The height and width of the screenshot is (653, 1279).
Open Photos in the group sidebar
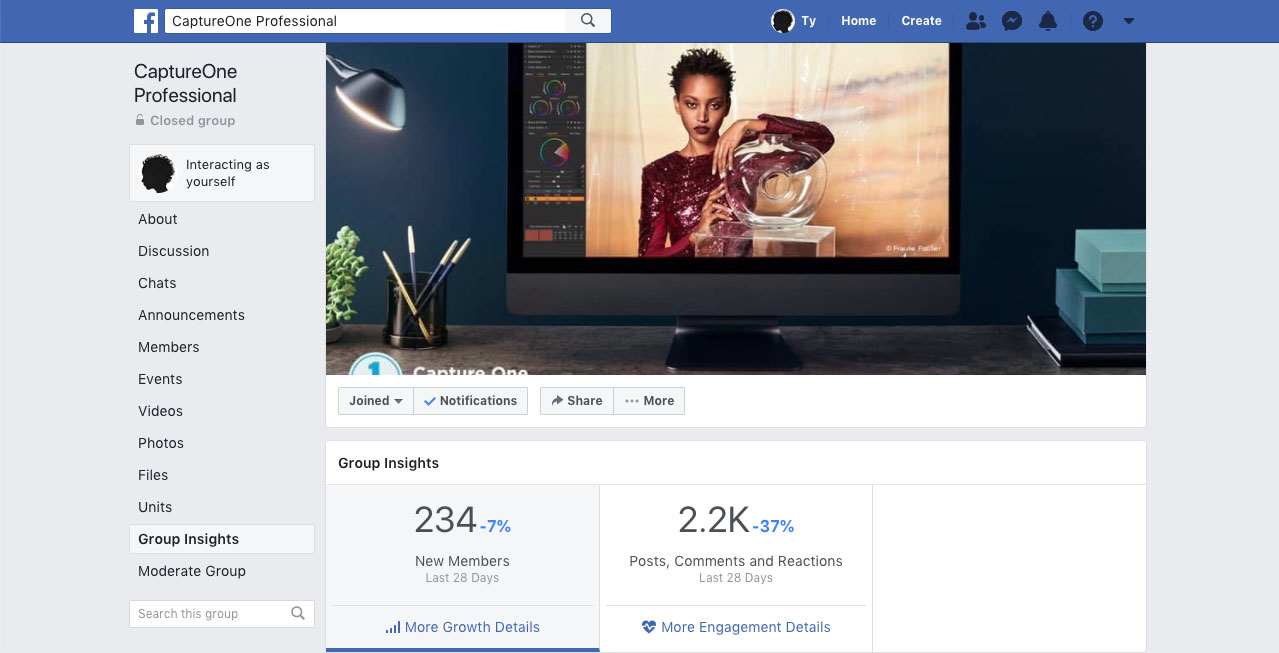pos(161,443)
